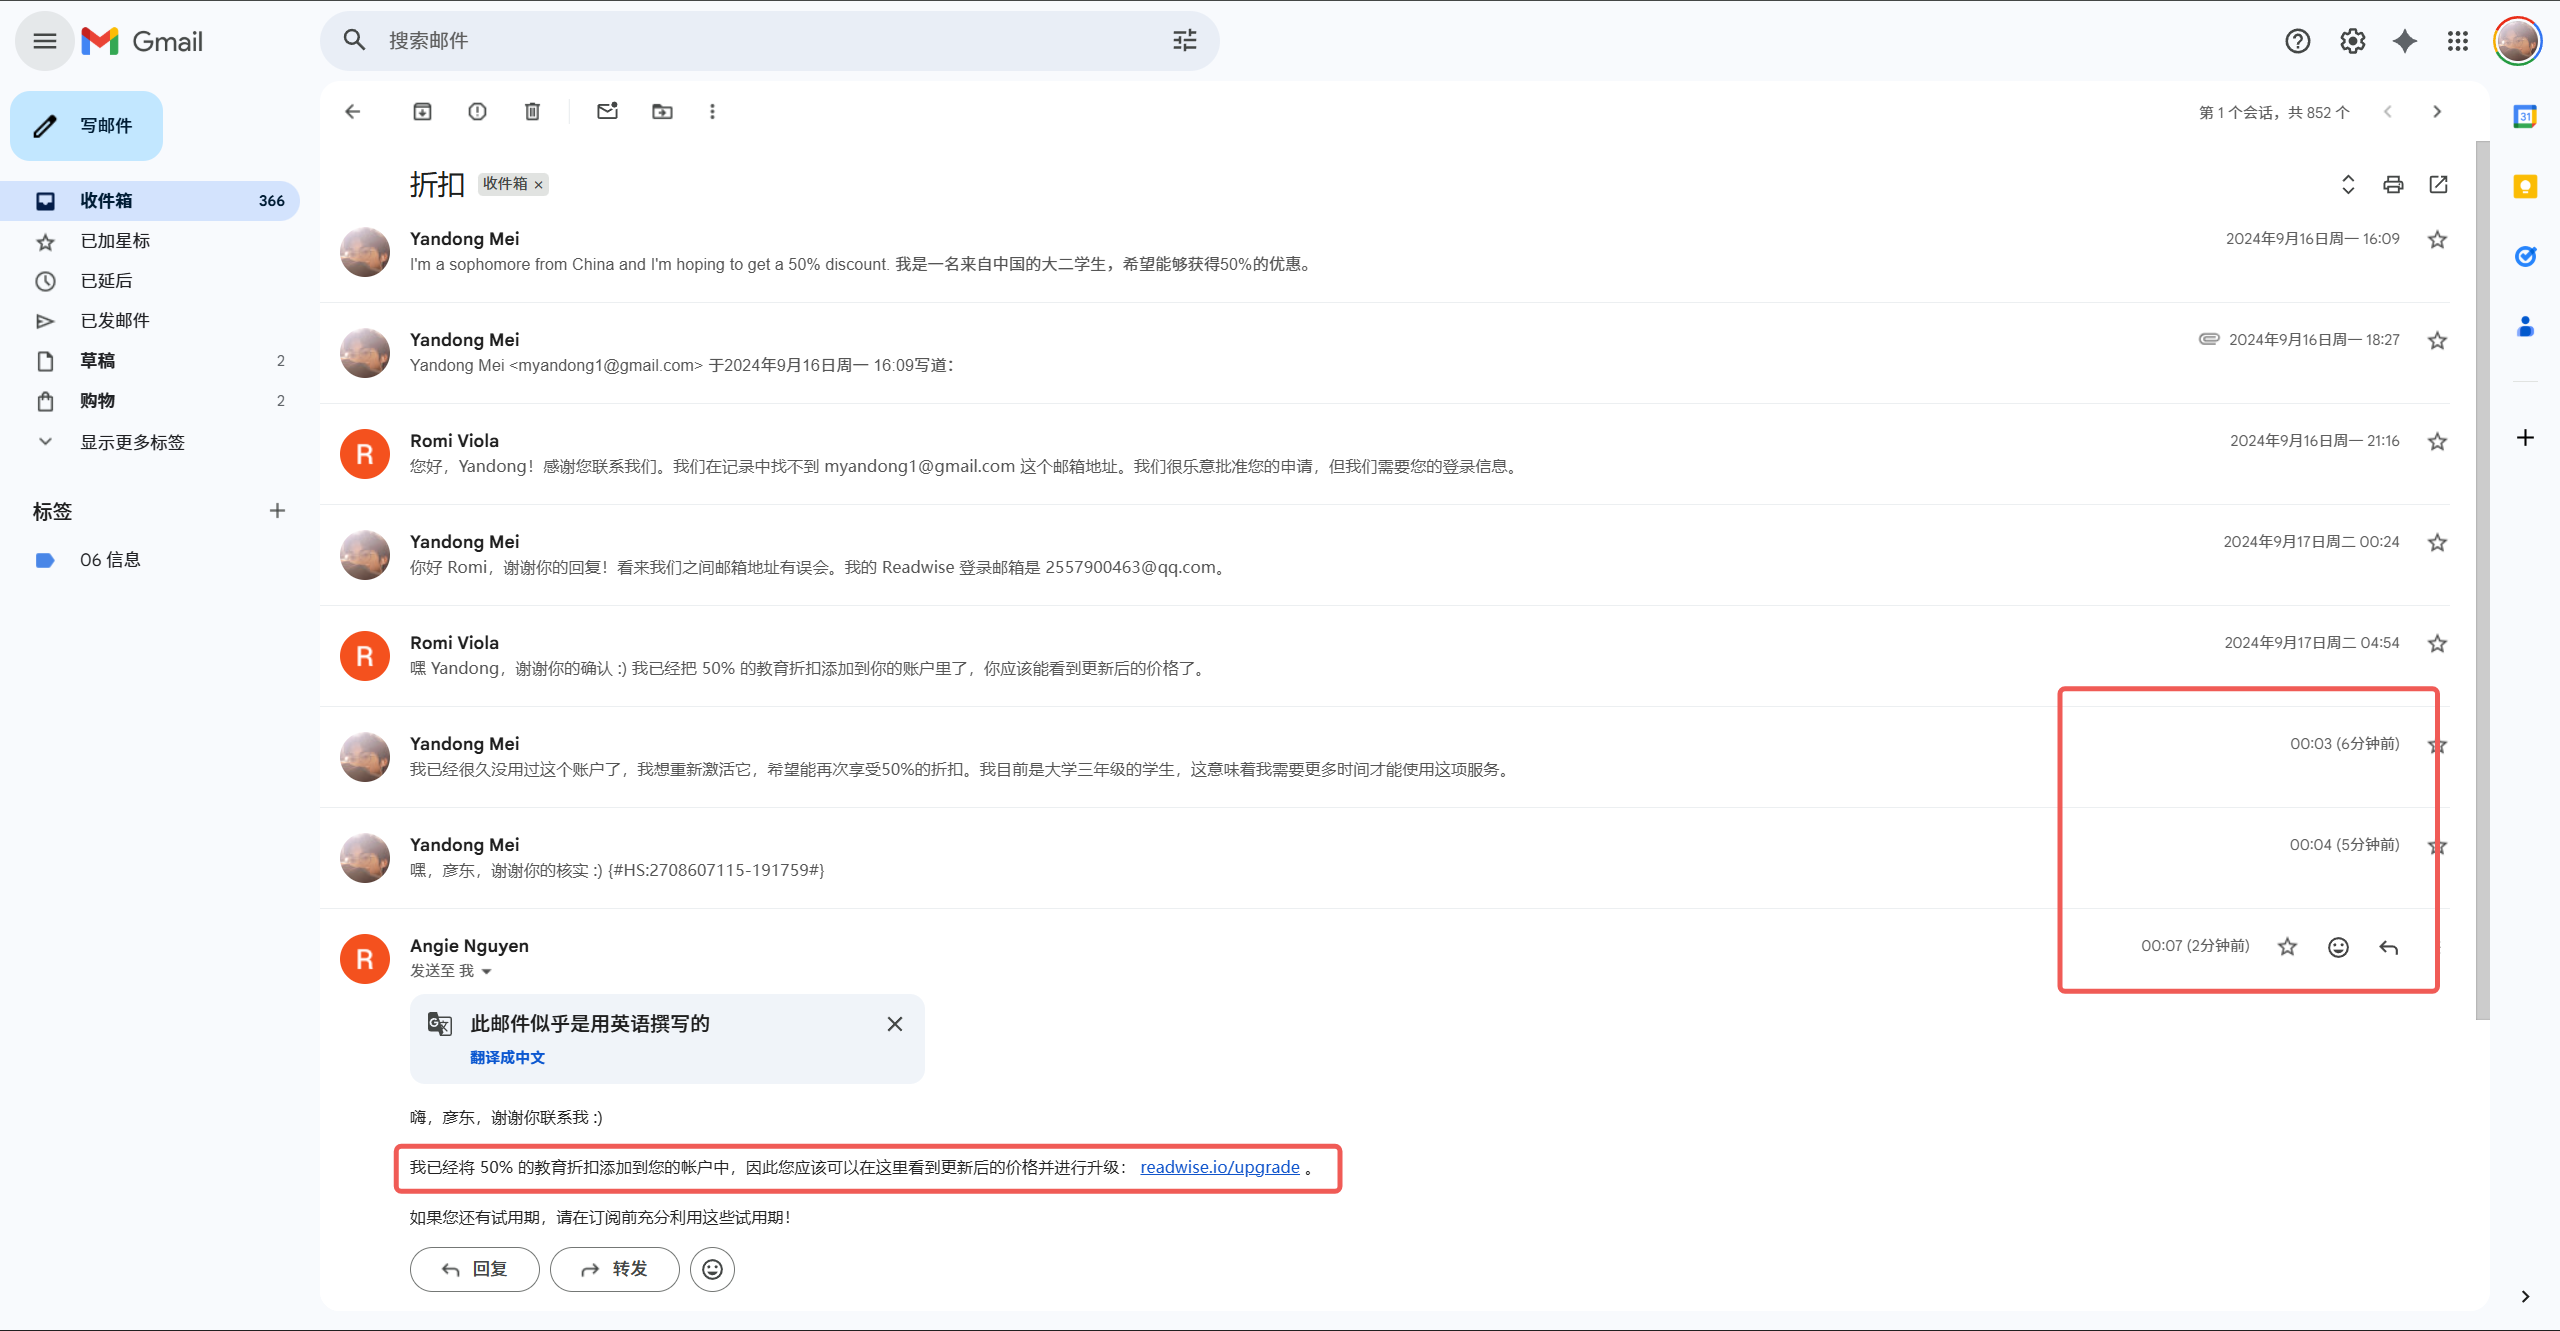Delete the conversation with the trash icon
The image size is (2560, 1331).
point(532,112)
